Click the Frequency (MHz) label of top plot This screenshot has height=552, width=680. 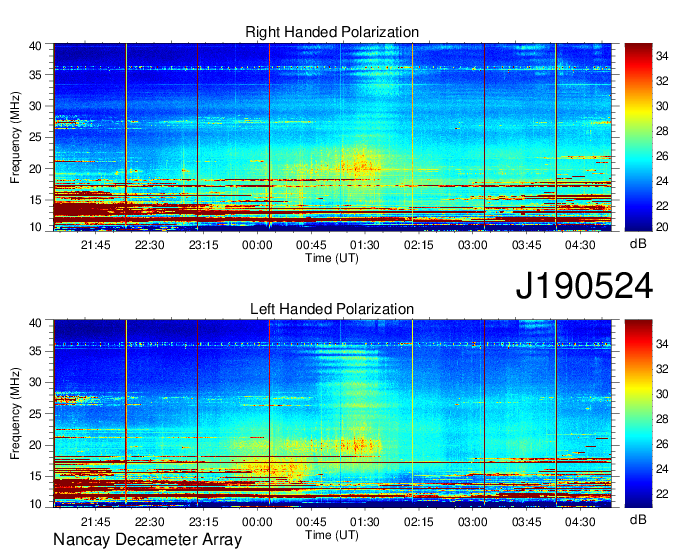pos(15,137)
